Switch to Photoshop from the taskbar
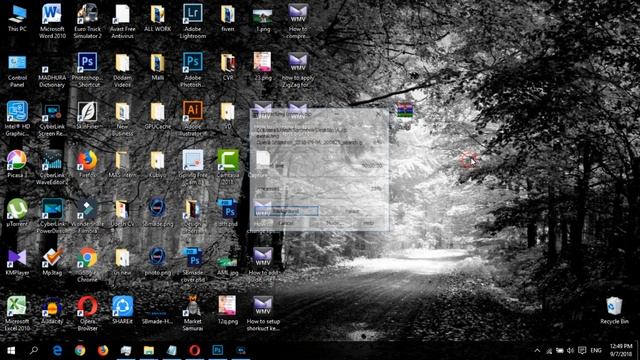The image size is (640, 360). pyautogui.click(x=218, y=351)
